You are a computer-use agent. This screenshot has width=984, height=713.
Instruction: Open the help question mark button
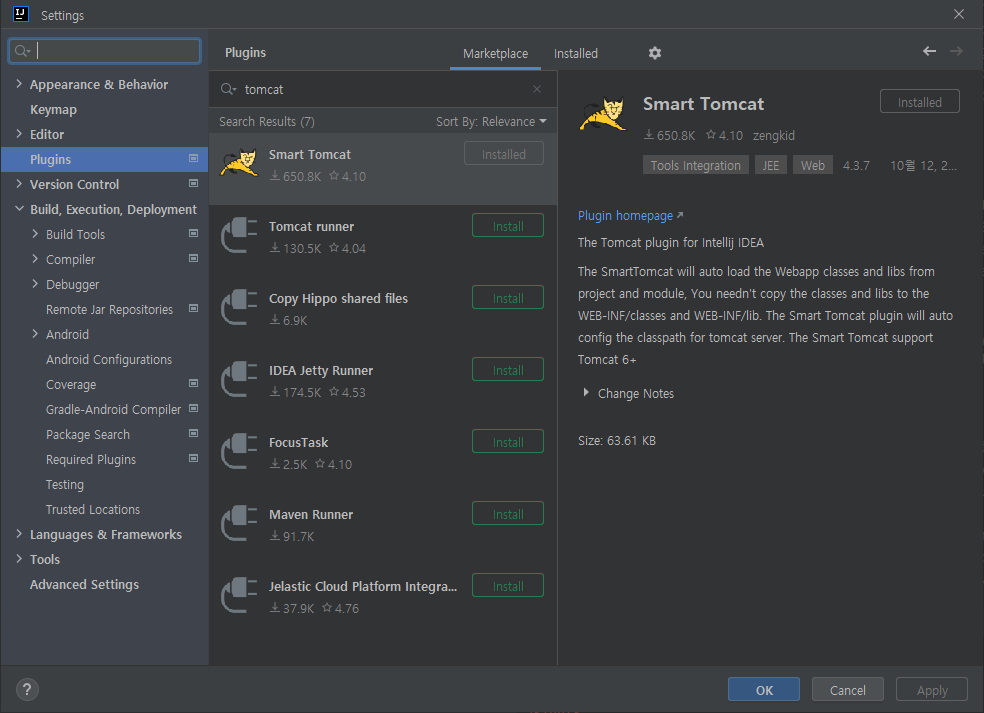tap(27, 690)
